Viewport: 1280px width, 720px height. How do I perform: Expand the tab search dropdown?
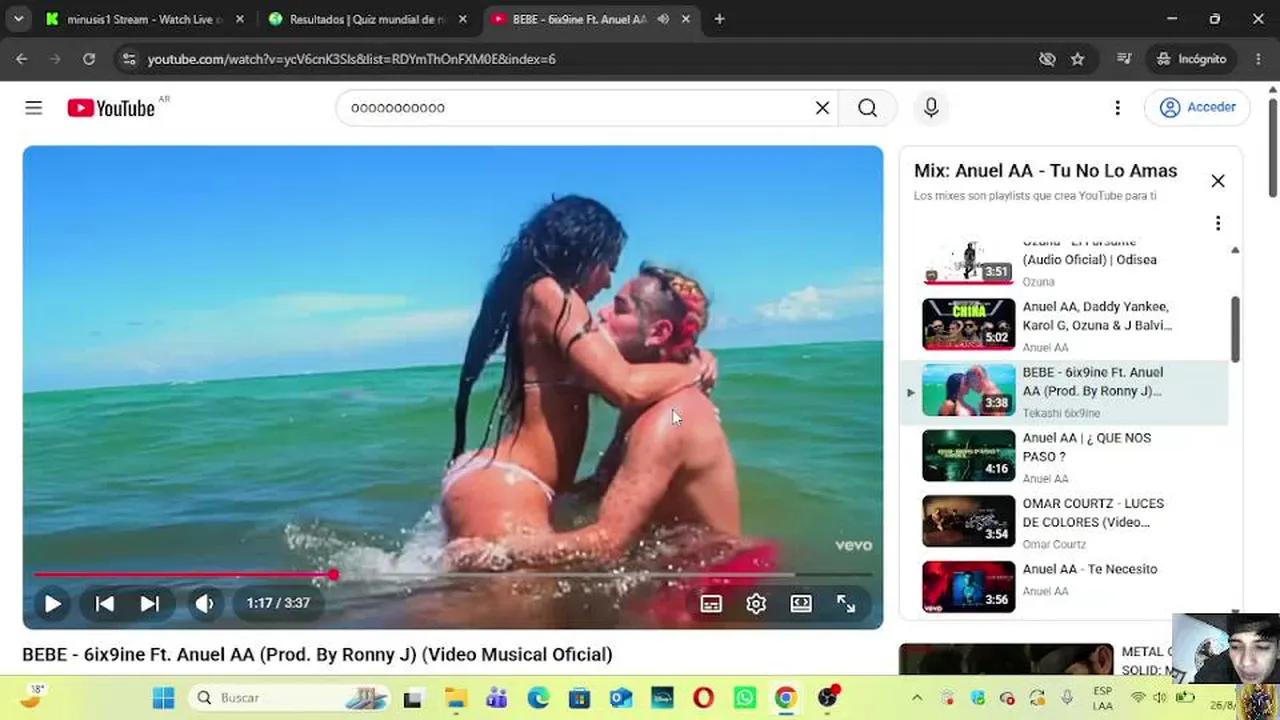point(18,19)
